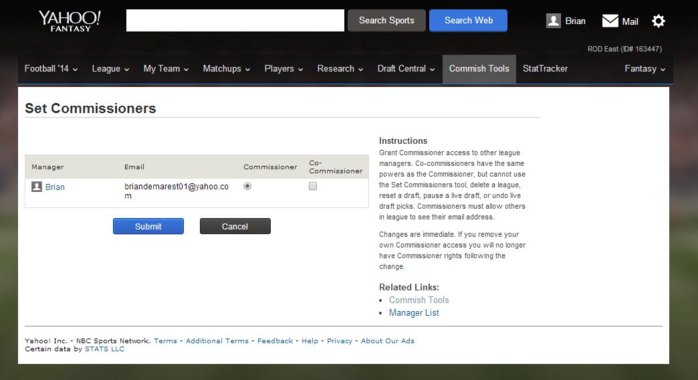Viewport: 698px width, 380px height.
Task: Open the settings gear icon
Action: (x=658, y=21)
